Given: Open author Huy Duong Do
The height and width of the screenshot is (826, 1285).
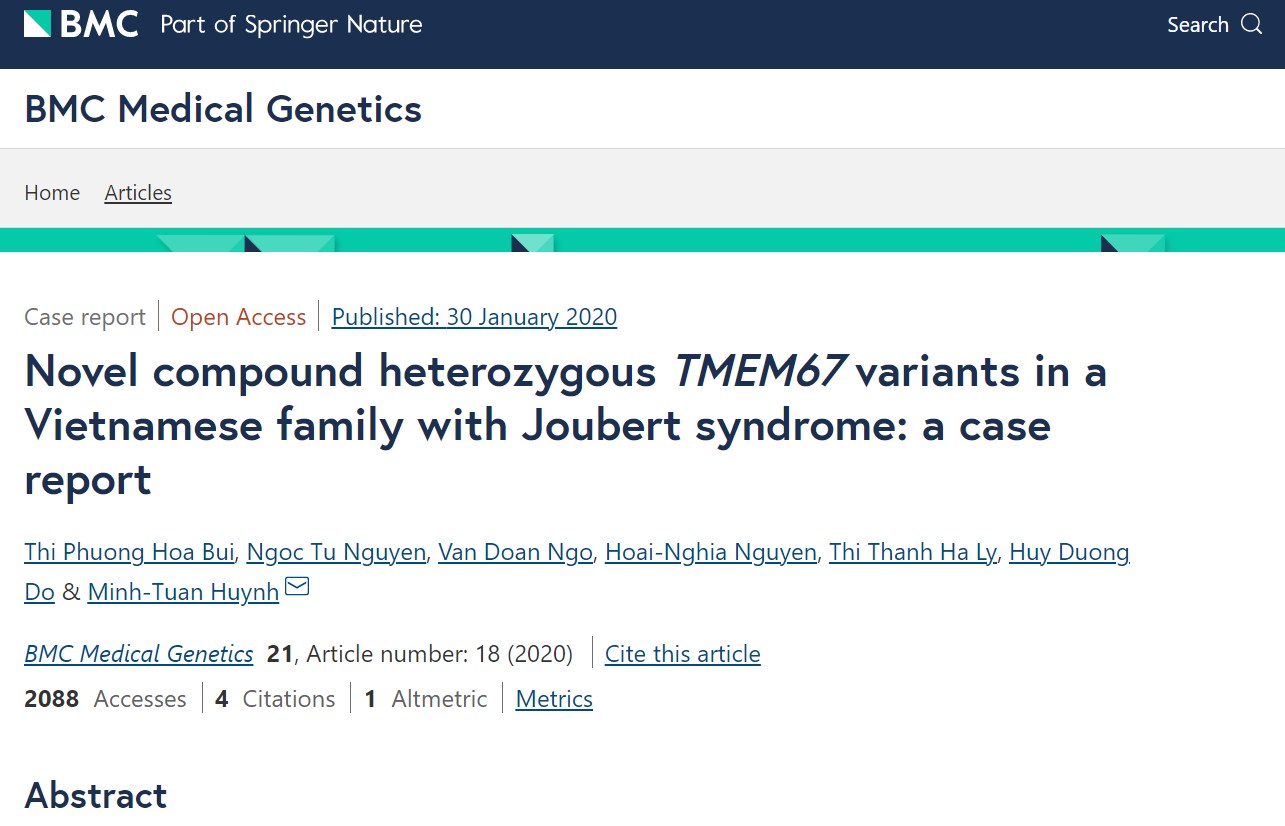Looking at the screenshot, I should [1069, 552].
